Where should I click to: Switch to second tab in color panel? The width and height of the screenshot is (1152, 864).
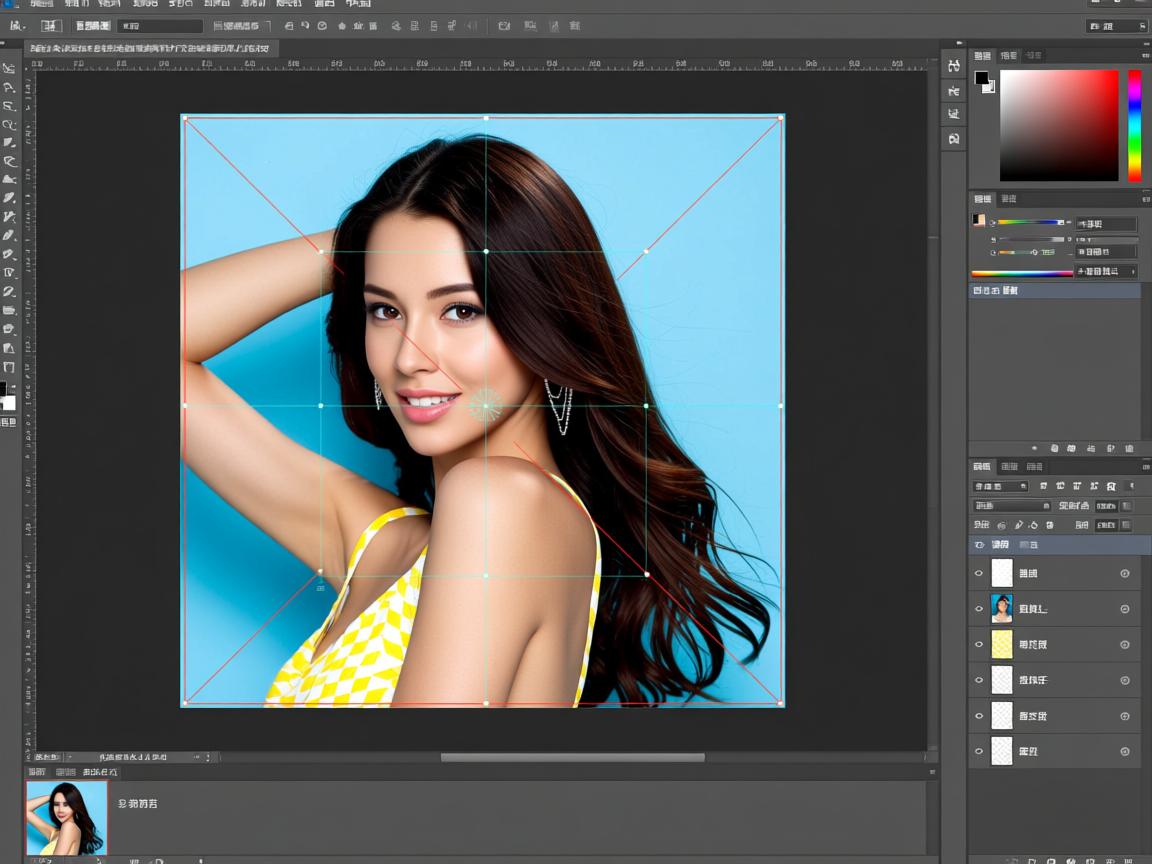coord(1009,56)
